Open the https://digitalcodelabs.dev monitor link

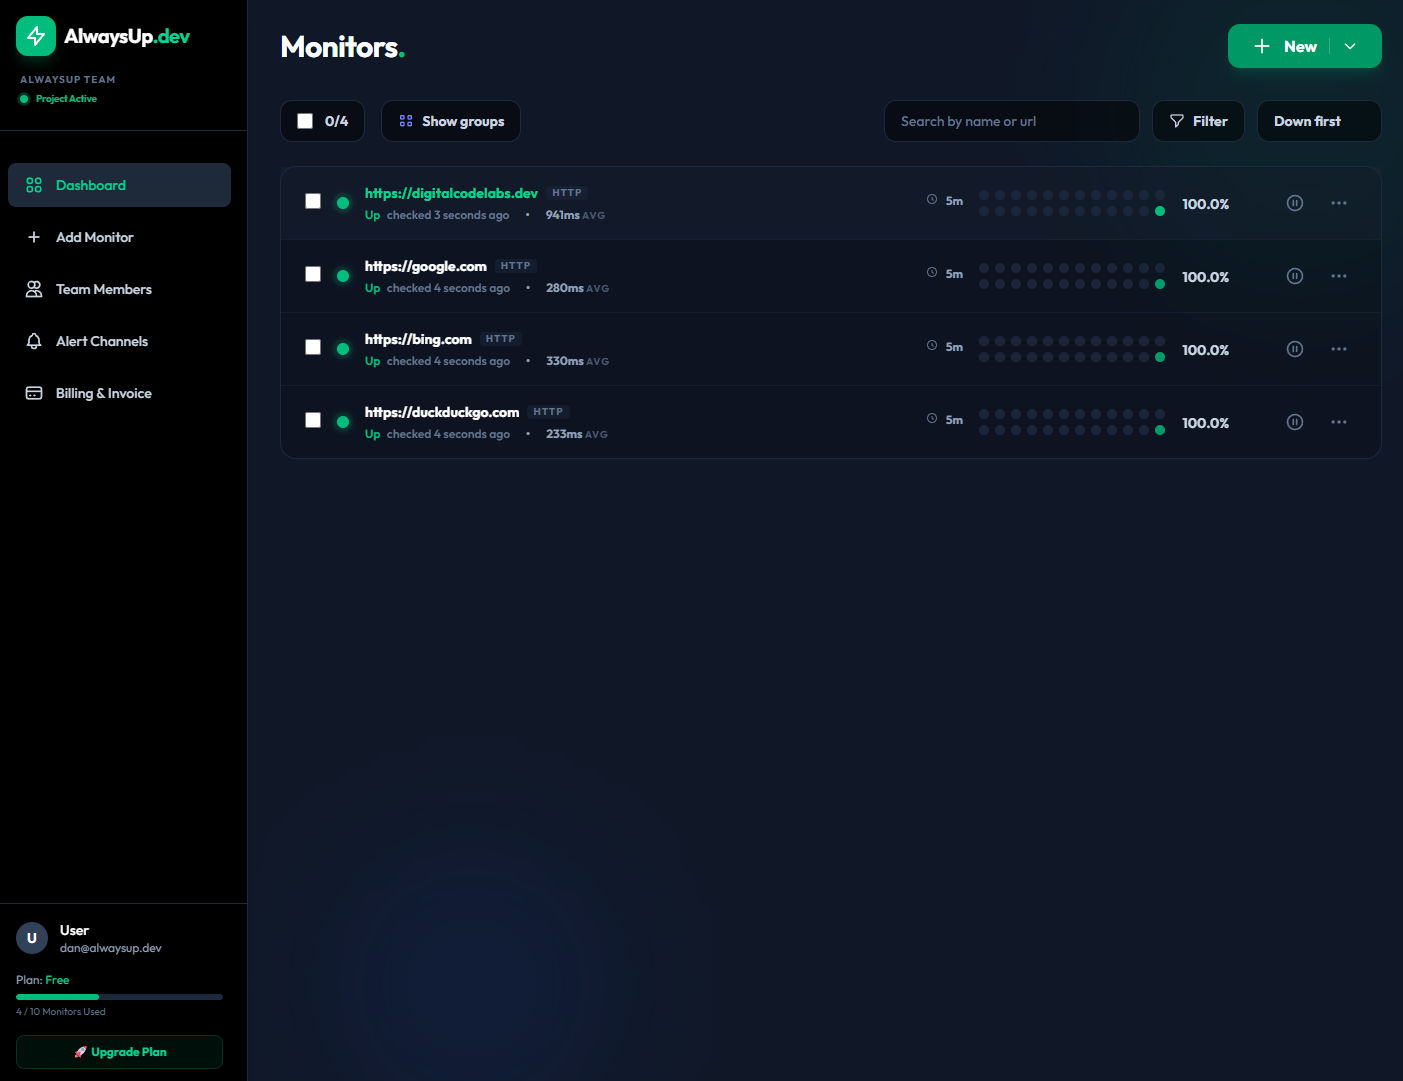pos(451,193)
